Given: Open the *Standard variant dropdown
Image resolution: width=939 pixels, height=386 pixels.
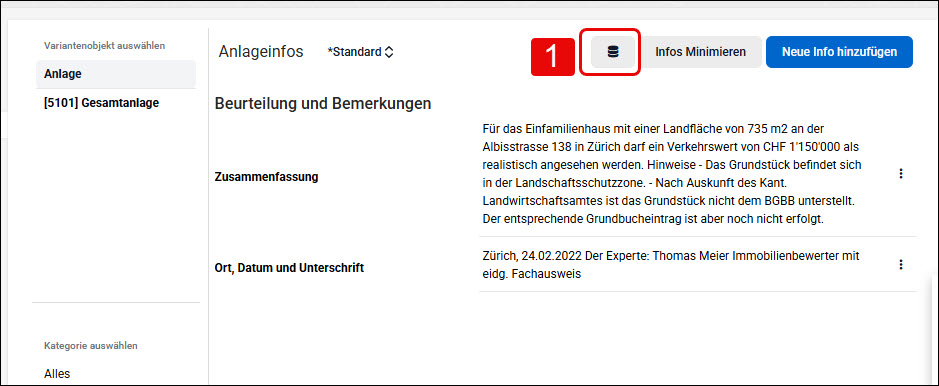Looking at the screenshot, I should click(361, 52).
